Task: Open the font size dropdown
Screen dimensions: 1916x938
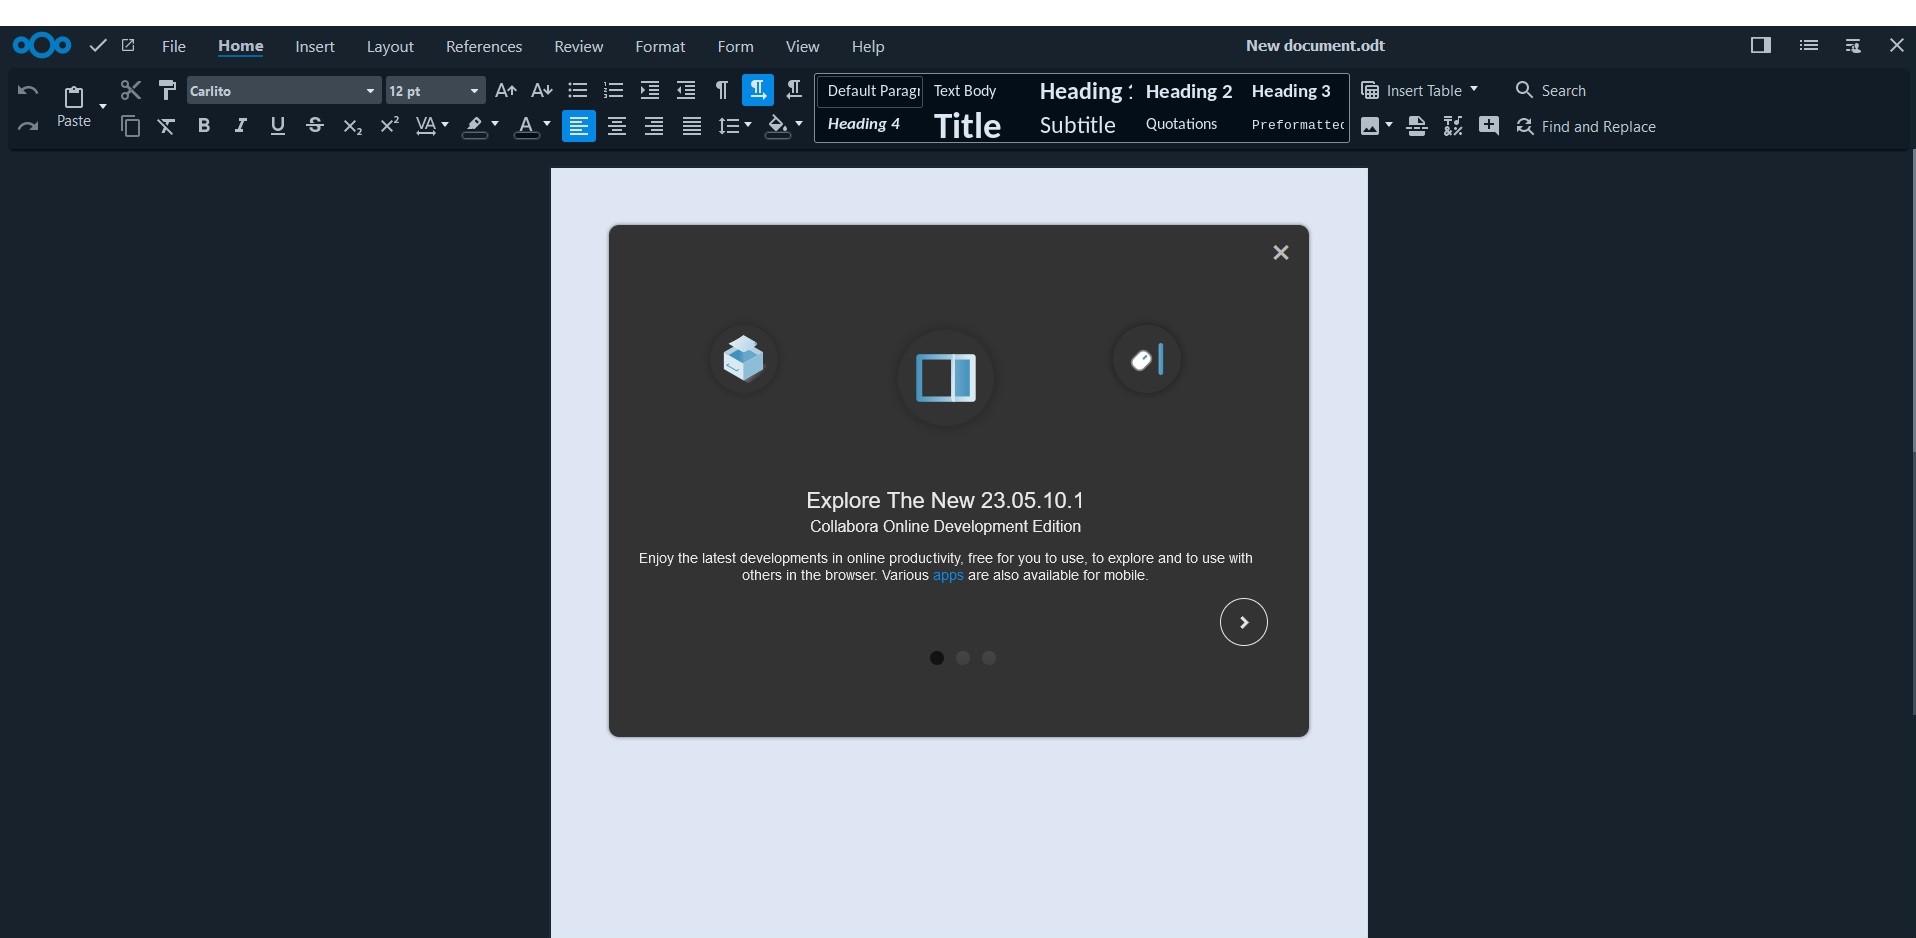Action: click(x=472, y=90)
